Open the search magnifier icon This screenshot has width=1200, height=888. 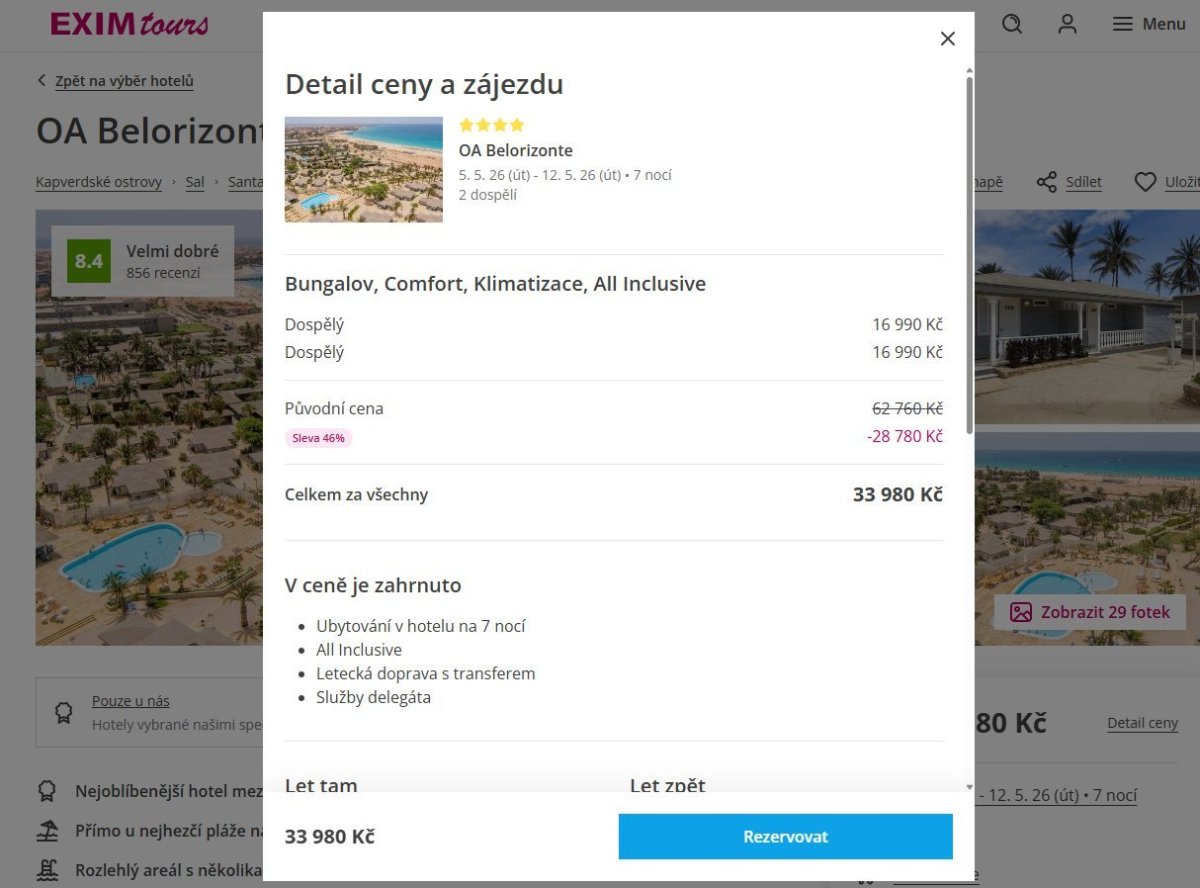coord(1012,24)
